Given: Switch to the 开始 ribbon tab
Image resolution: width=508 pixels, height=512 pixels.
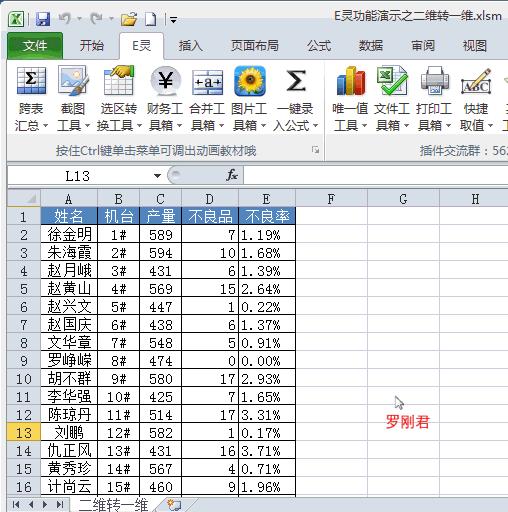Looking at the screenshot, I should [x=92, y=46].
